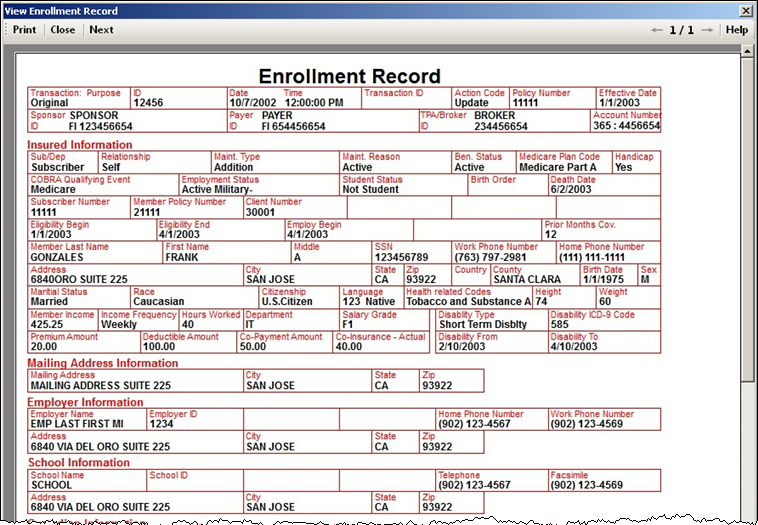Click MAILING ADDRESS SUITE 225 value
The image size is (758, 525).
tap(101, 386)
